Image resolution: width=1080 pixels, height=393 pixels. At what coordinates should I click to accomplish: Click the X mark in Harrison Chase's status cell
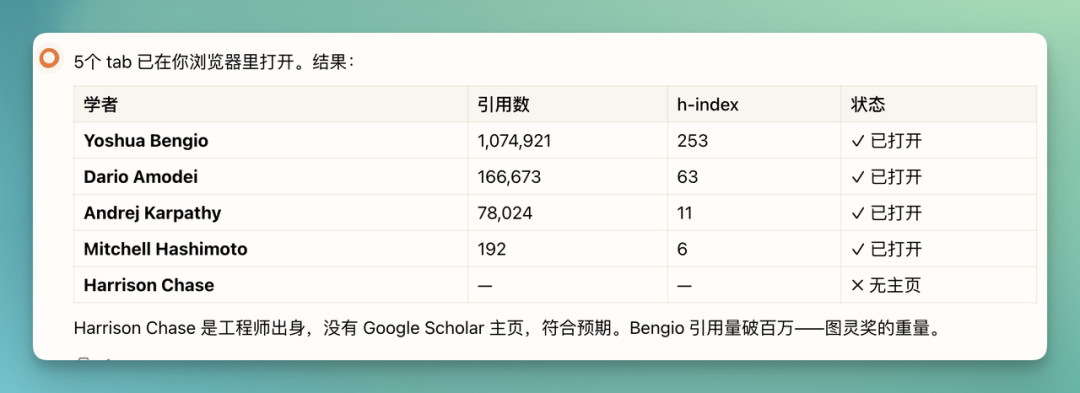pos(858,285)
